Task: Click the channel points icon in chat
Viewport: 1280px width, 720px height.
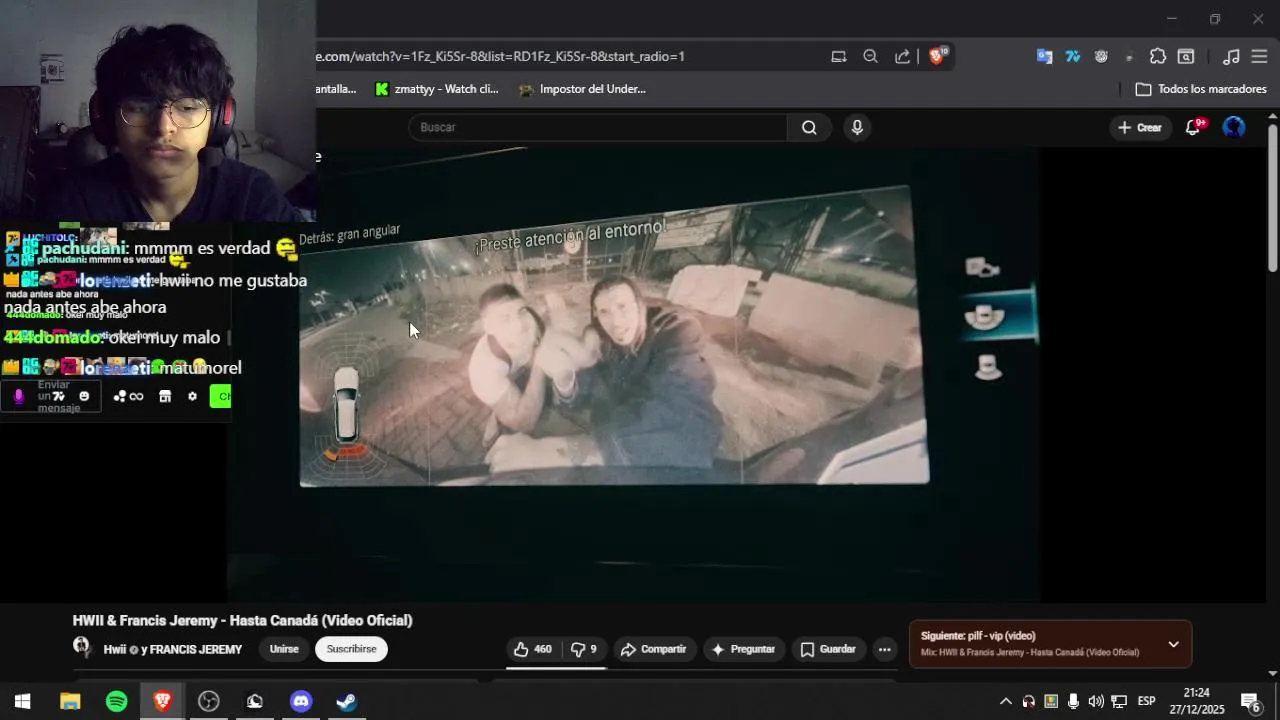Action: click(128, 396)
